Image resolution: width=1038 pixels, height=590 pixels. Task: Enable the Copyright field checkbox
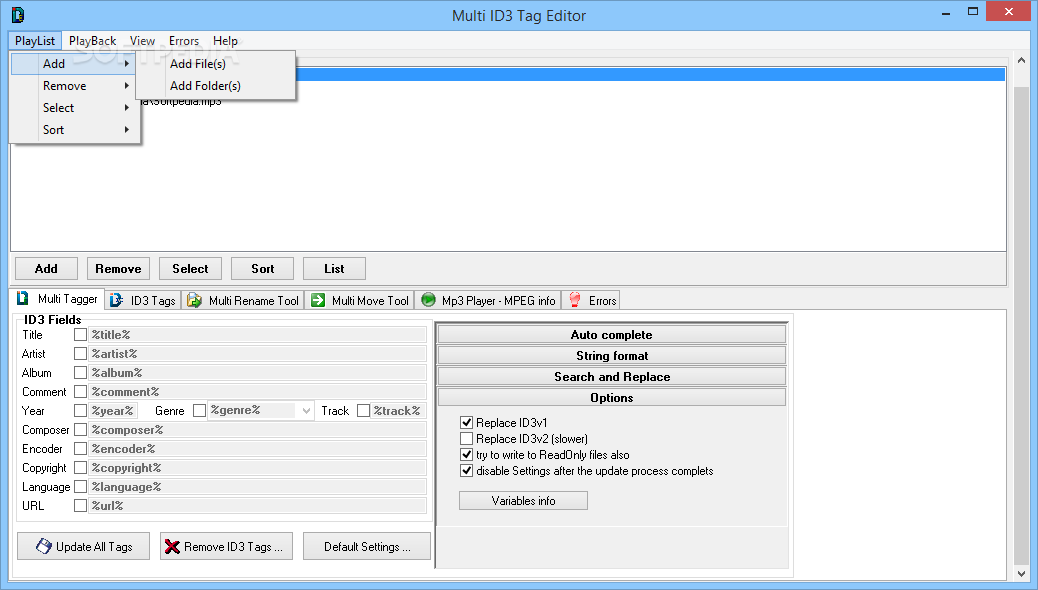[x=80, y=467]
